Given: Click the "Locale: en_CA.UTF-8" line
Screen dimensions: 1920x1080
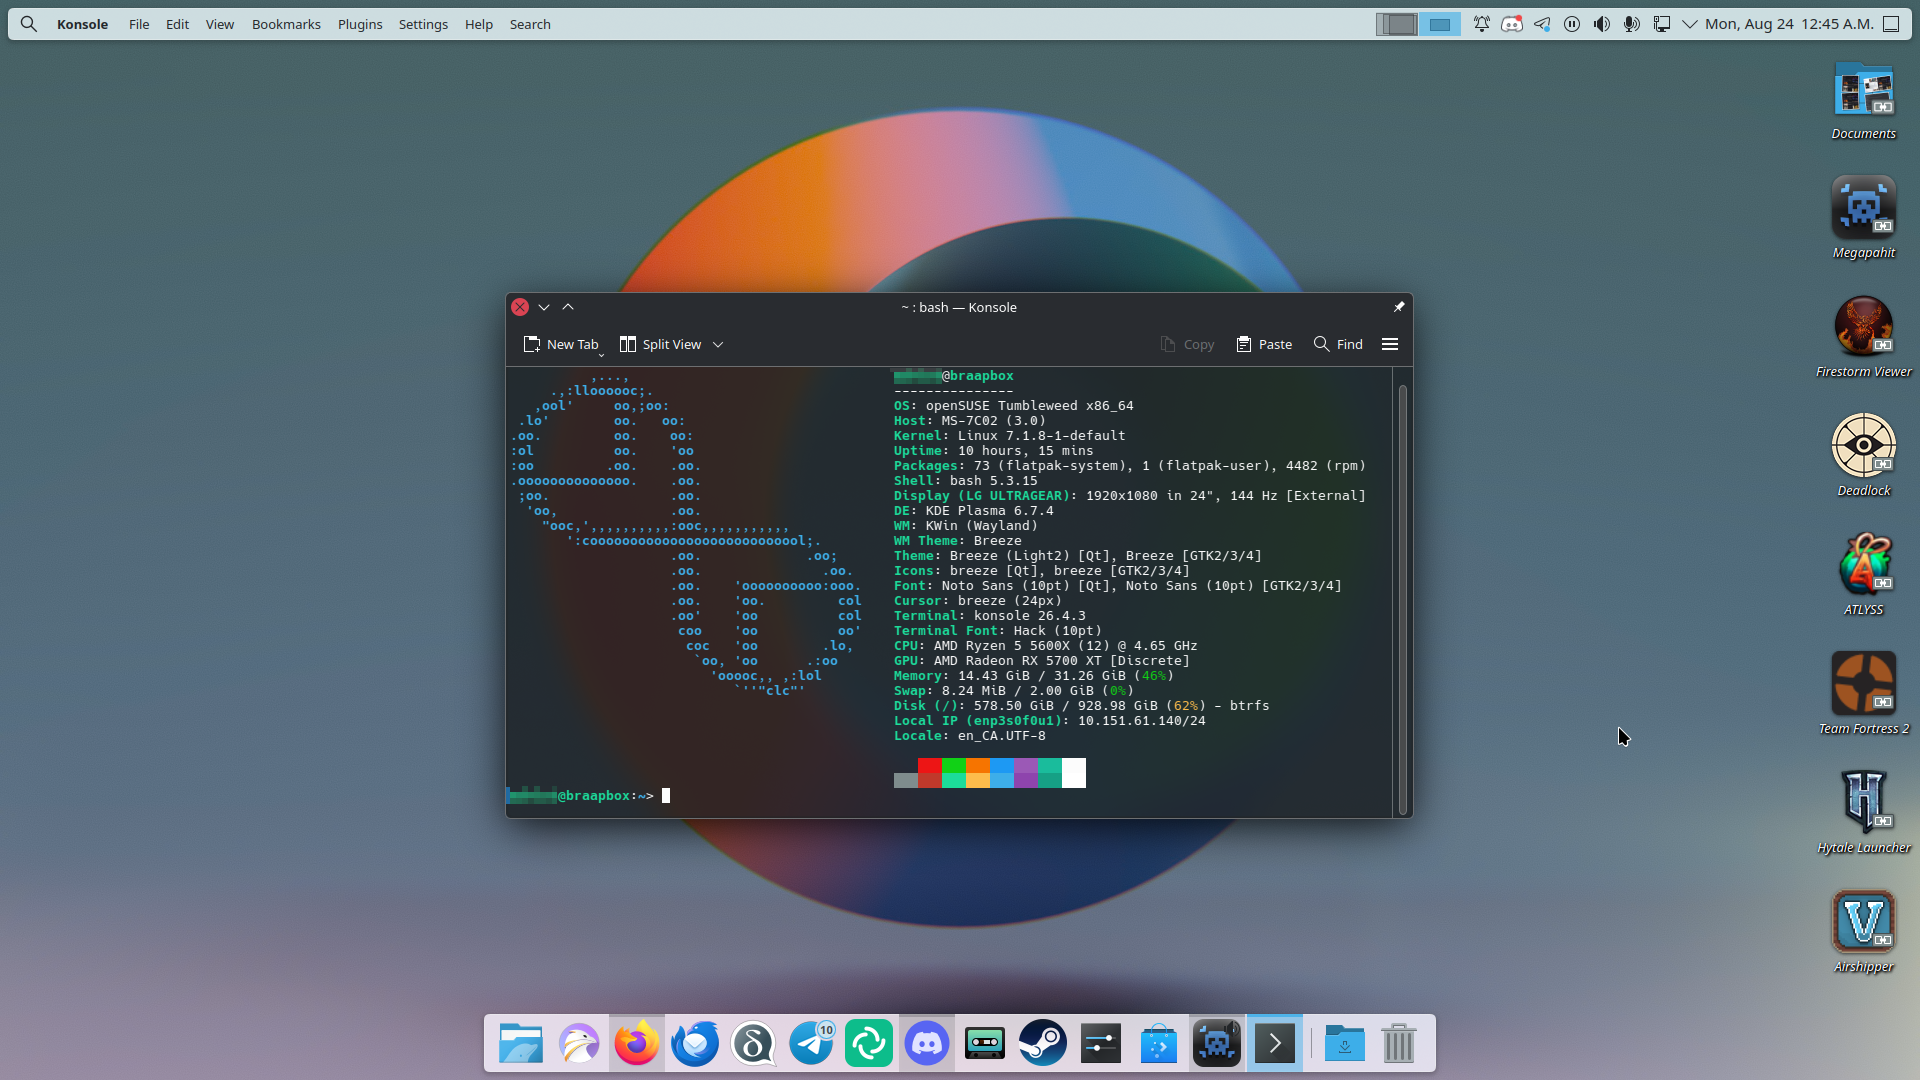Looking at the screenshot, I should (x=970, y=736).
